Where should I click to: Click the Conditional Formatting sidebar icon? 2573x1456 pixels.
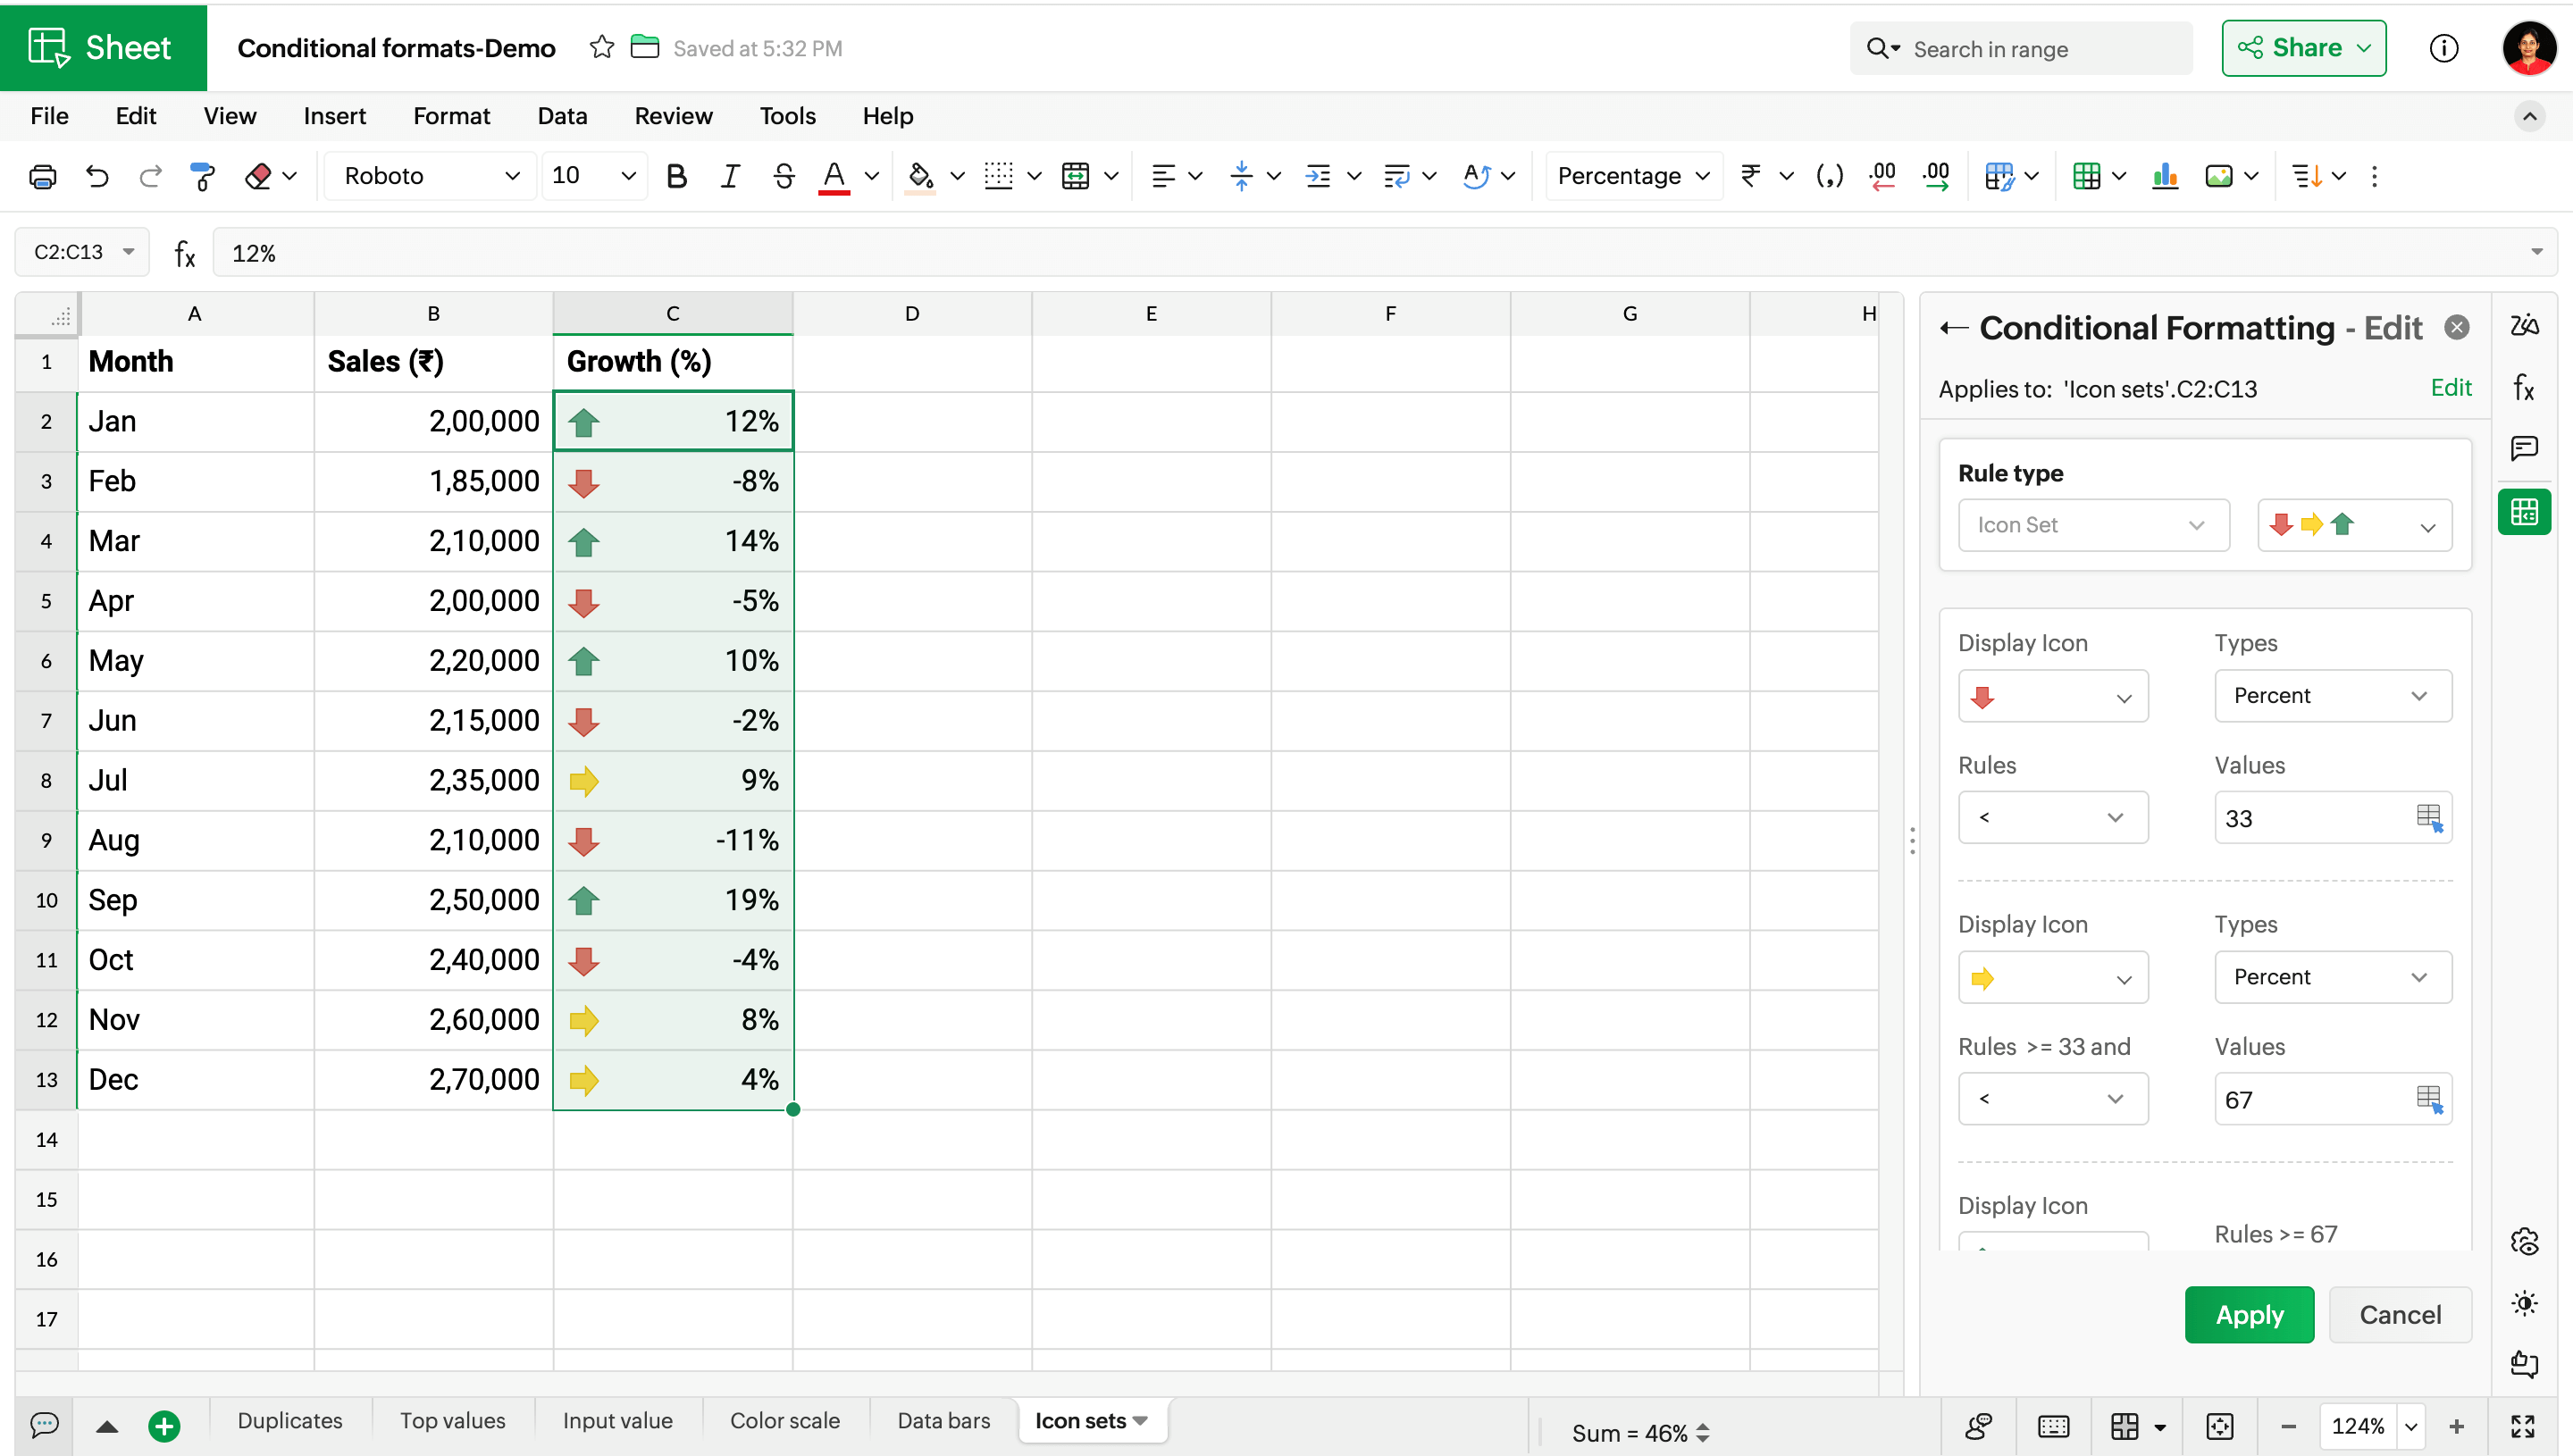pos(2524,512)
